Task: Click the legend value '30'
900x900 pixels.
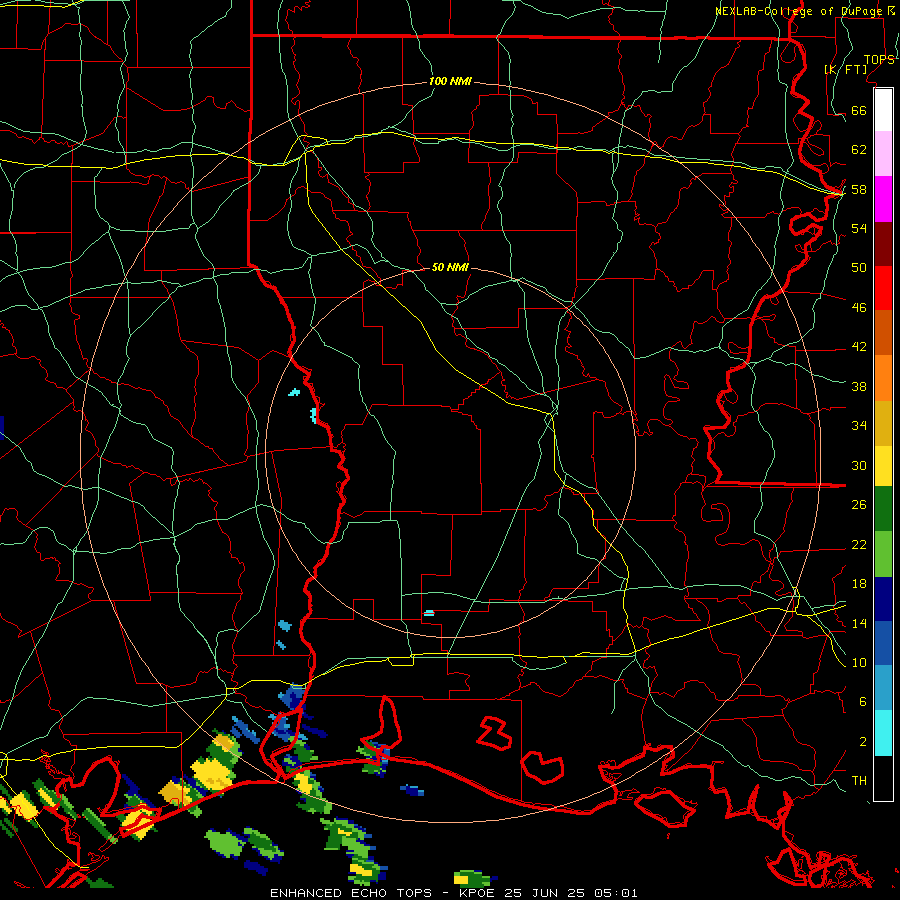Action: 859,465
